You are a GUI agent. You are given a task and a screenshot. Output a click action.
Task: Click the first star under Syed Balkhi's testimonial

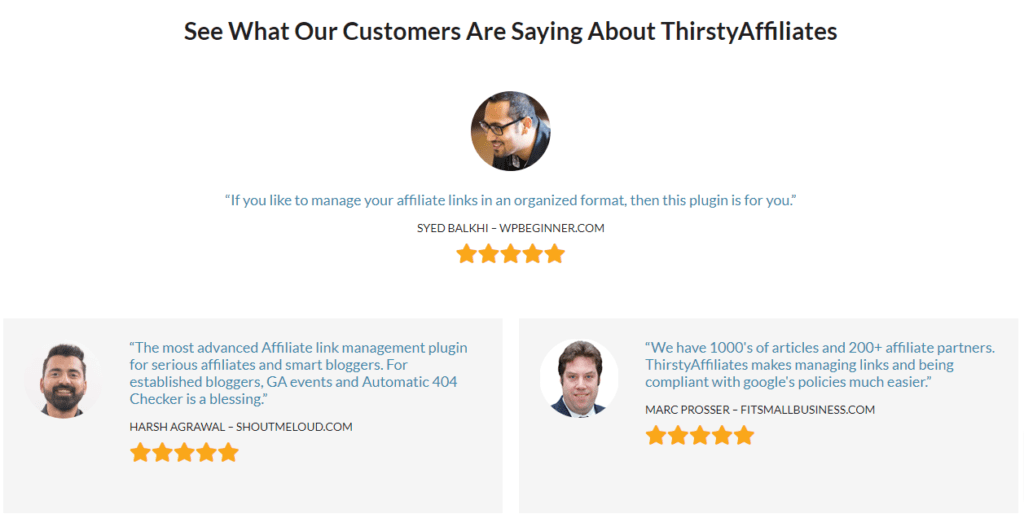[x=467, y=254]
